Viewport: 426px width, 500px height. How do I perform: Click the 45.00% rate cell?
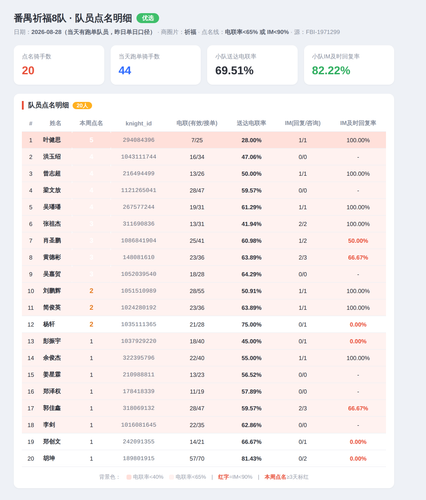click(x=251, y=341)
